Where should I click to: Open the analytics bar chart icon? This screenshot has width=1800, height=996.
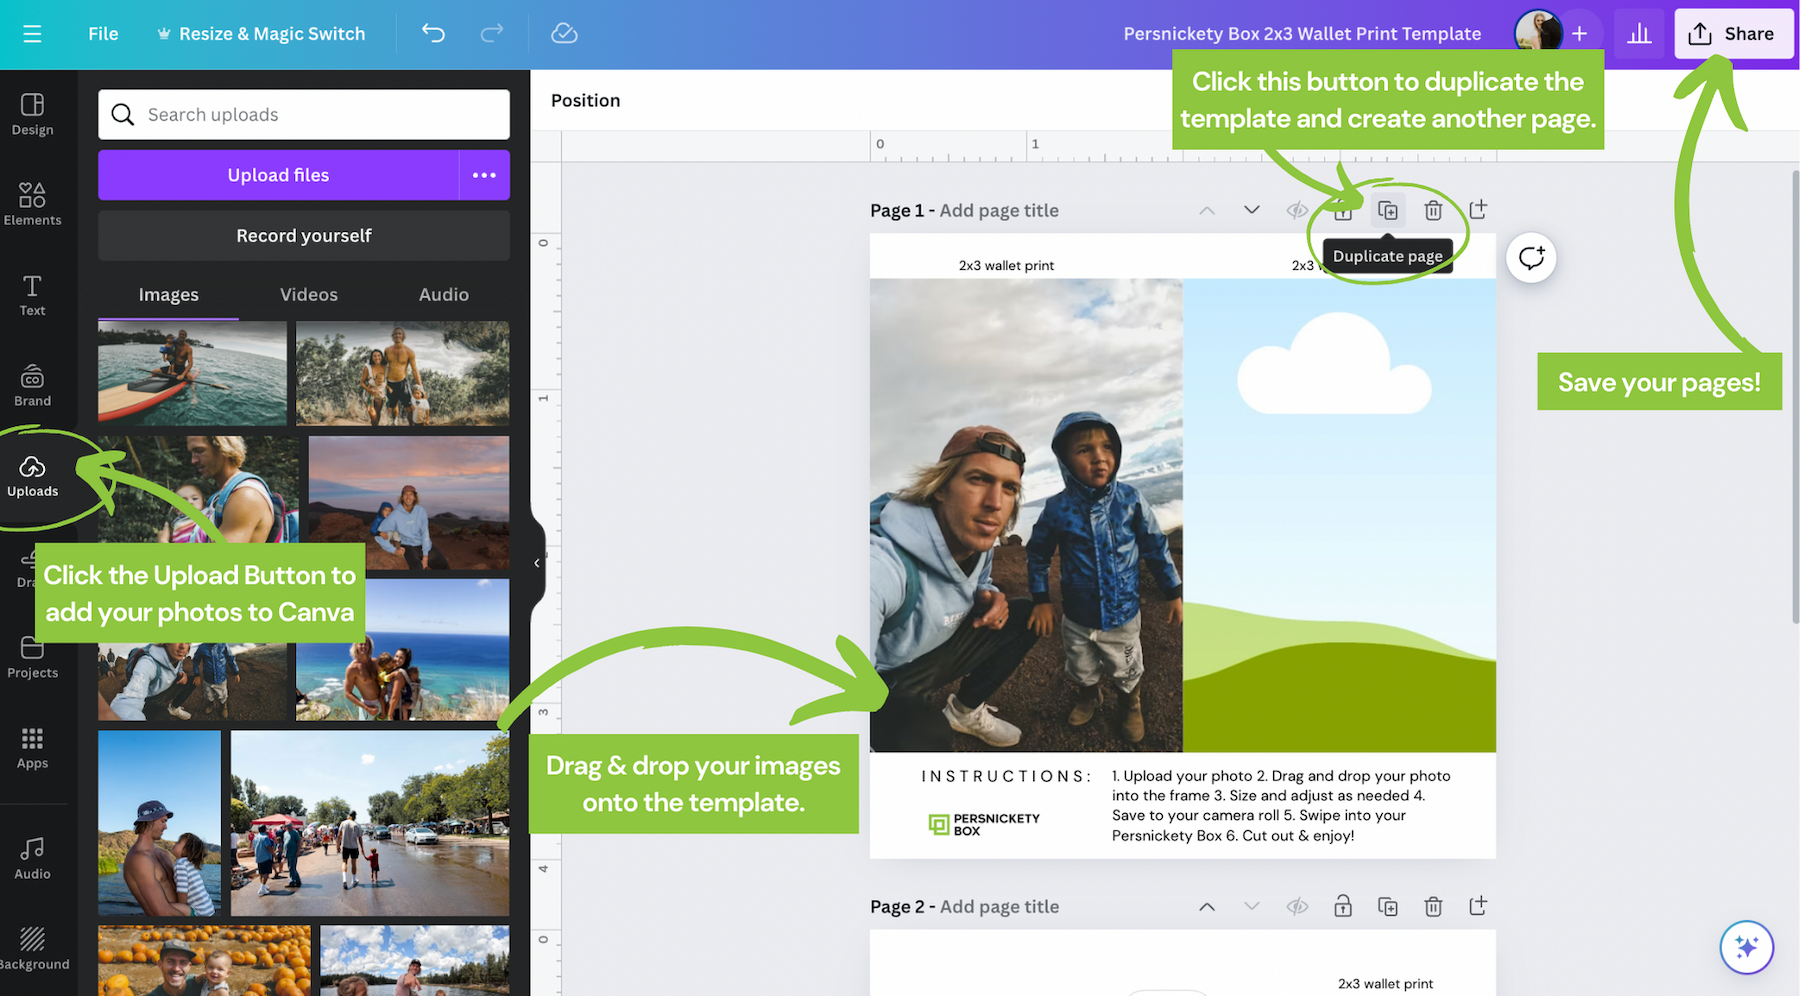tap(1639, 34)
